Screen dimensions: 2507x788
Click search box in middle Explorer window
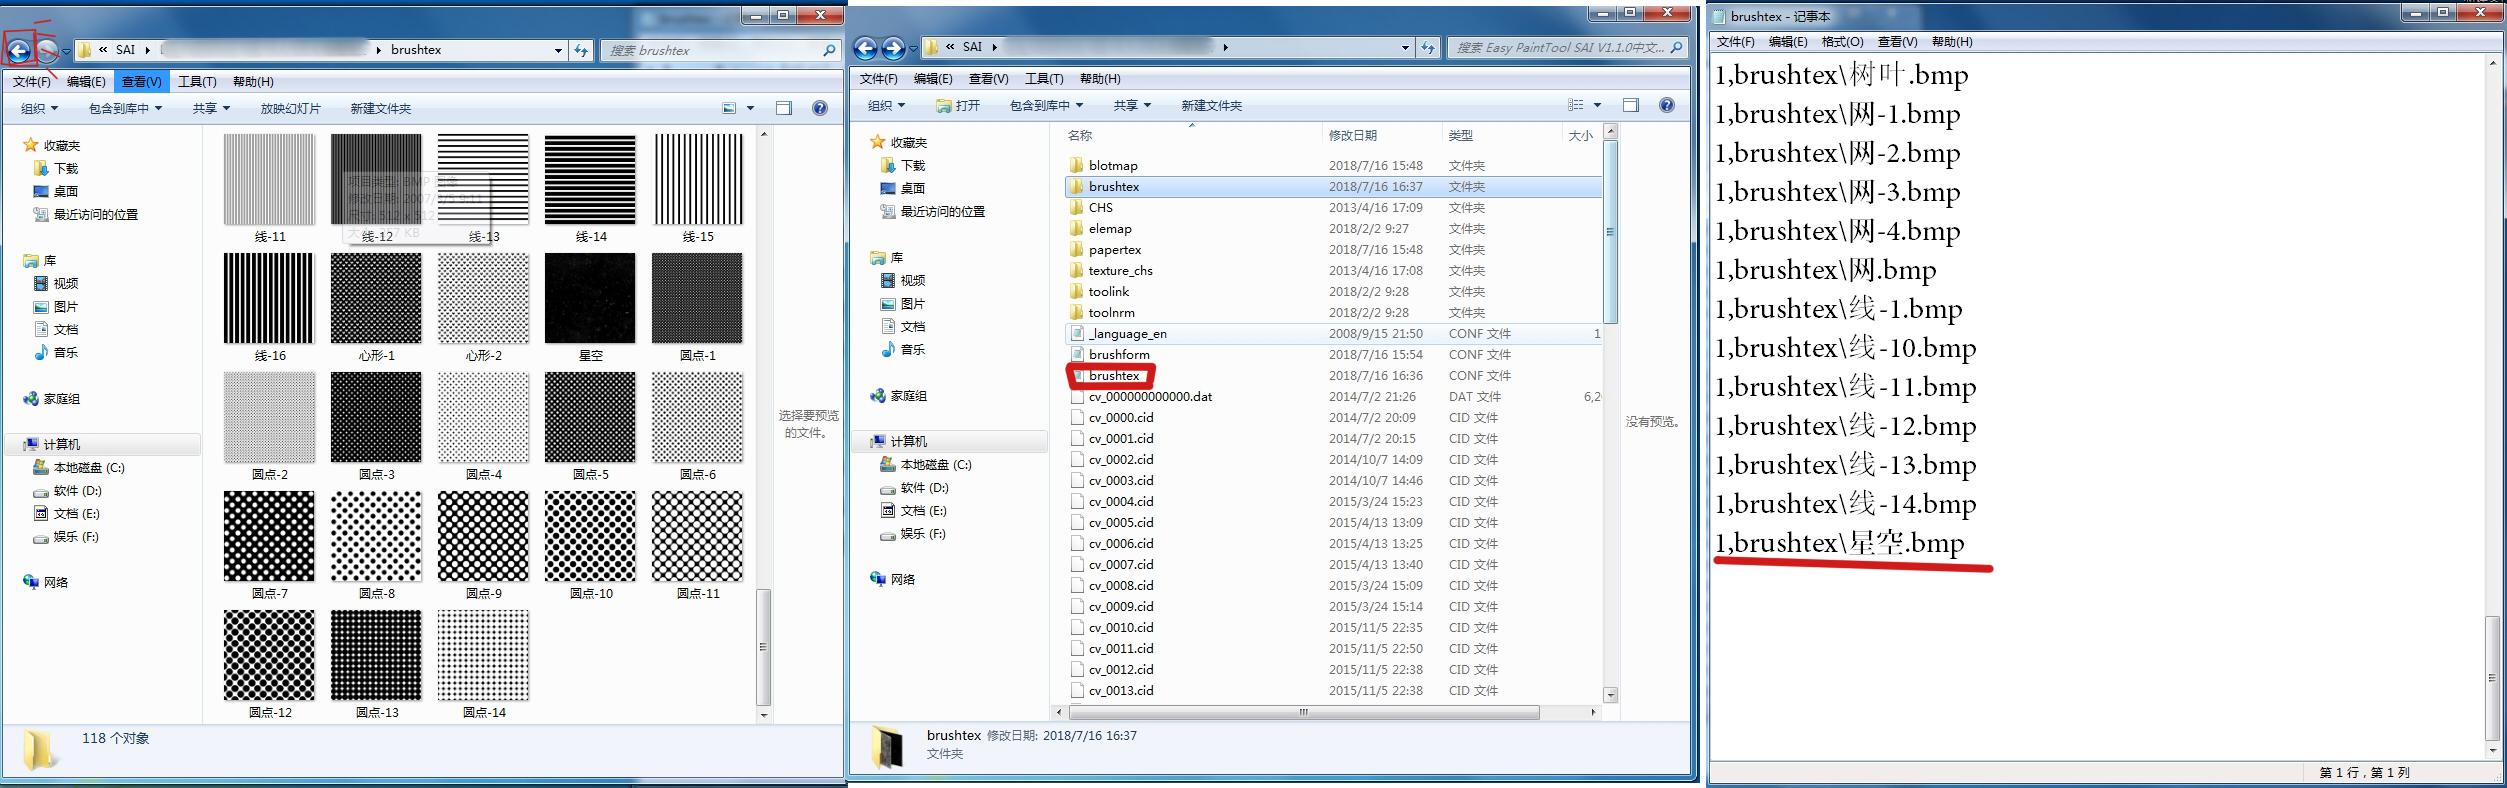click(x=1558, y=47)
